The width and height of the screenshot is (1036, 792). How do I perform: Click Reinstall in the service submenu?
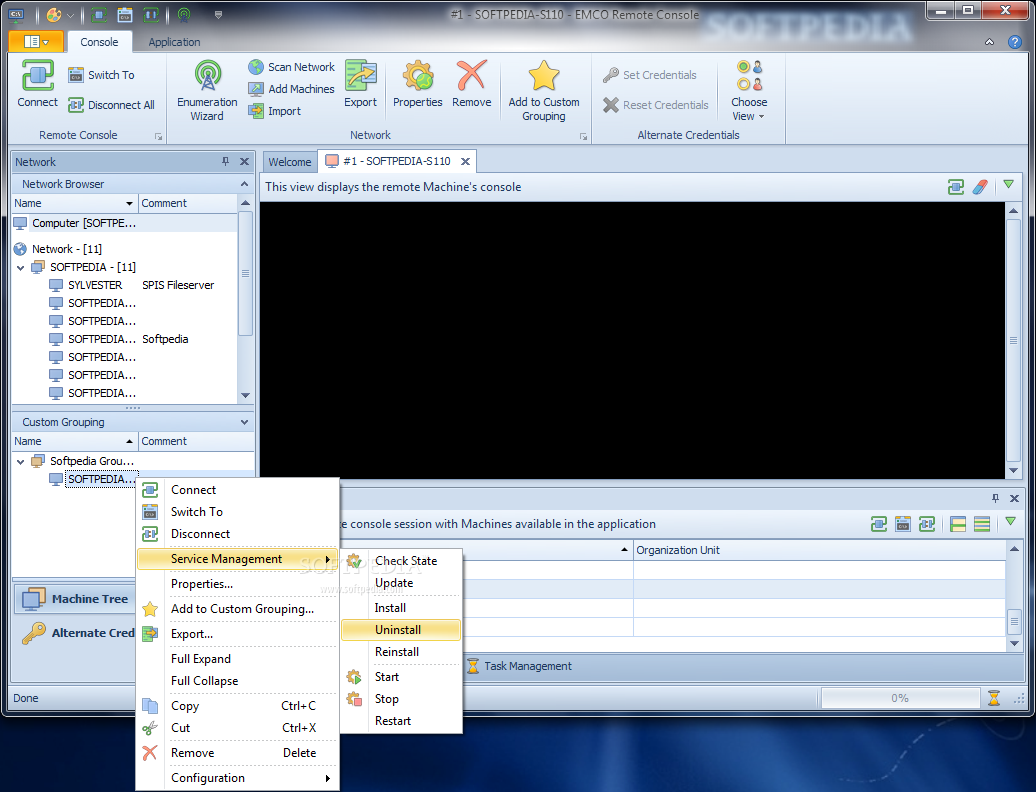pos(401,651)
